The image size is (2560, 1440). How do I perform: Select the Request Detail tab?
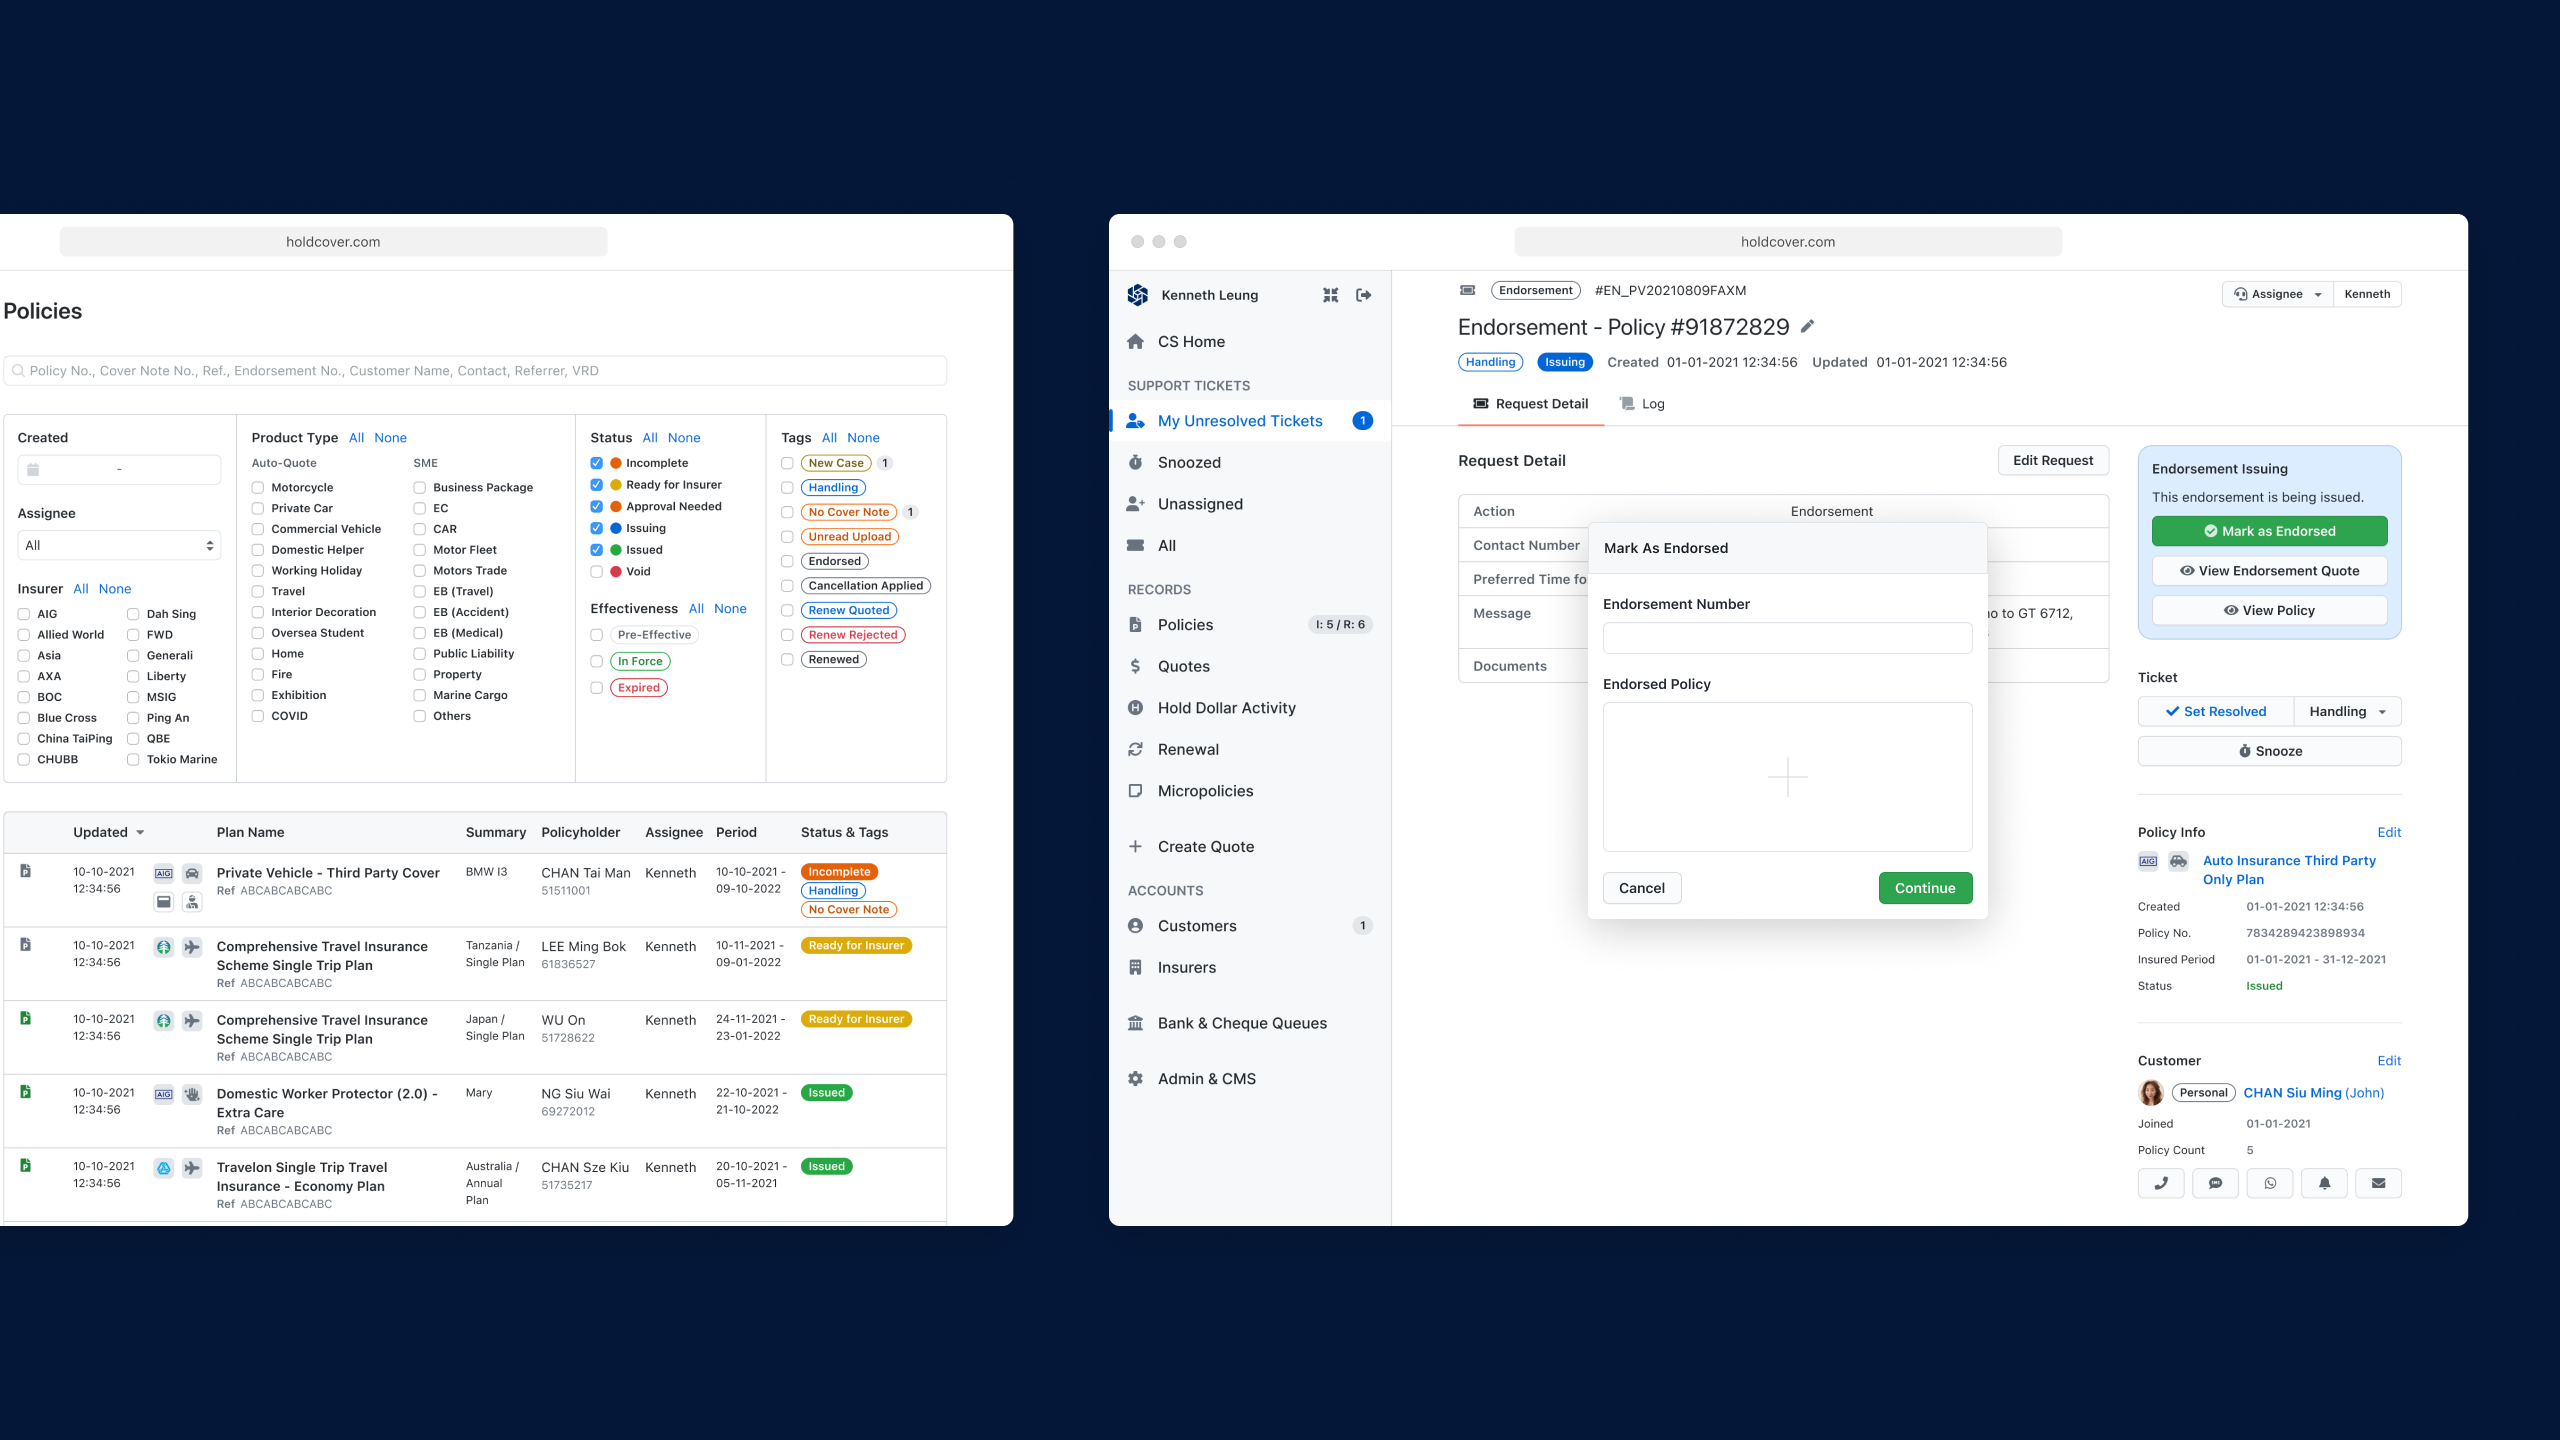pos(1530,403)
